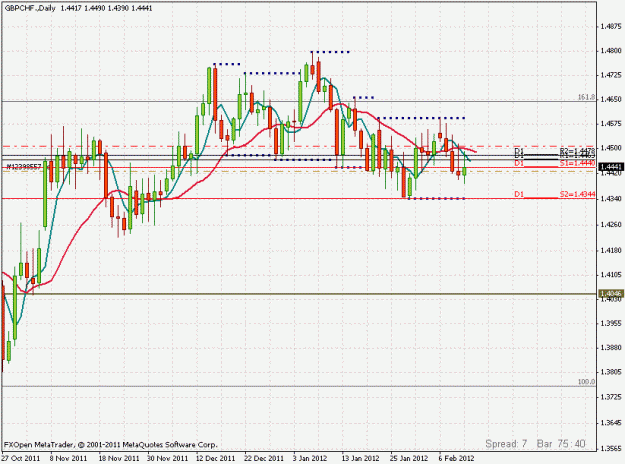This screenshot has width=625, height=464.
Task: Click the S2=1.4344 pivot label
Action: click(577, 195)
